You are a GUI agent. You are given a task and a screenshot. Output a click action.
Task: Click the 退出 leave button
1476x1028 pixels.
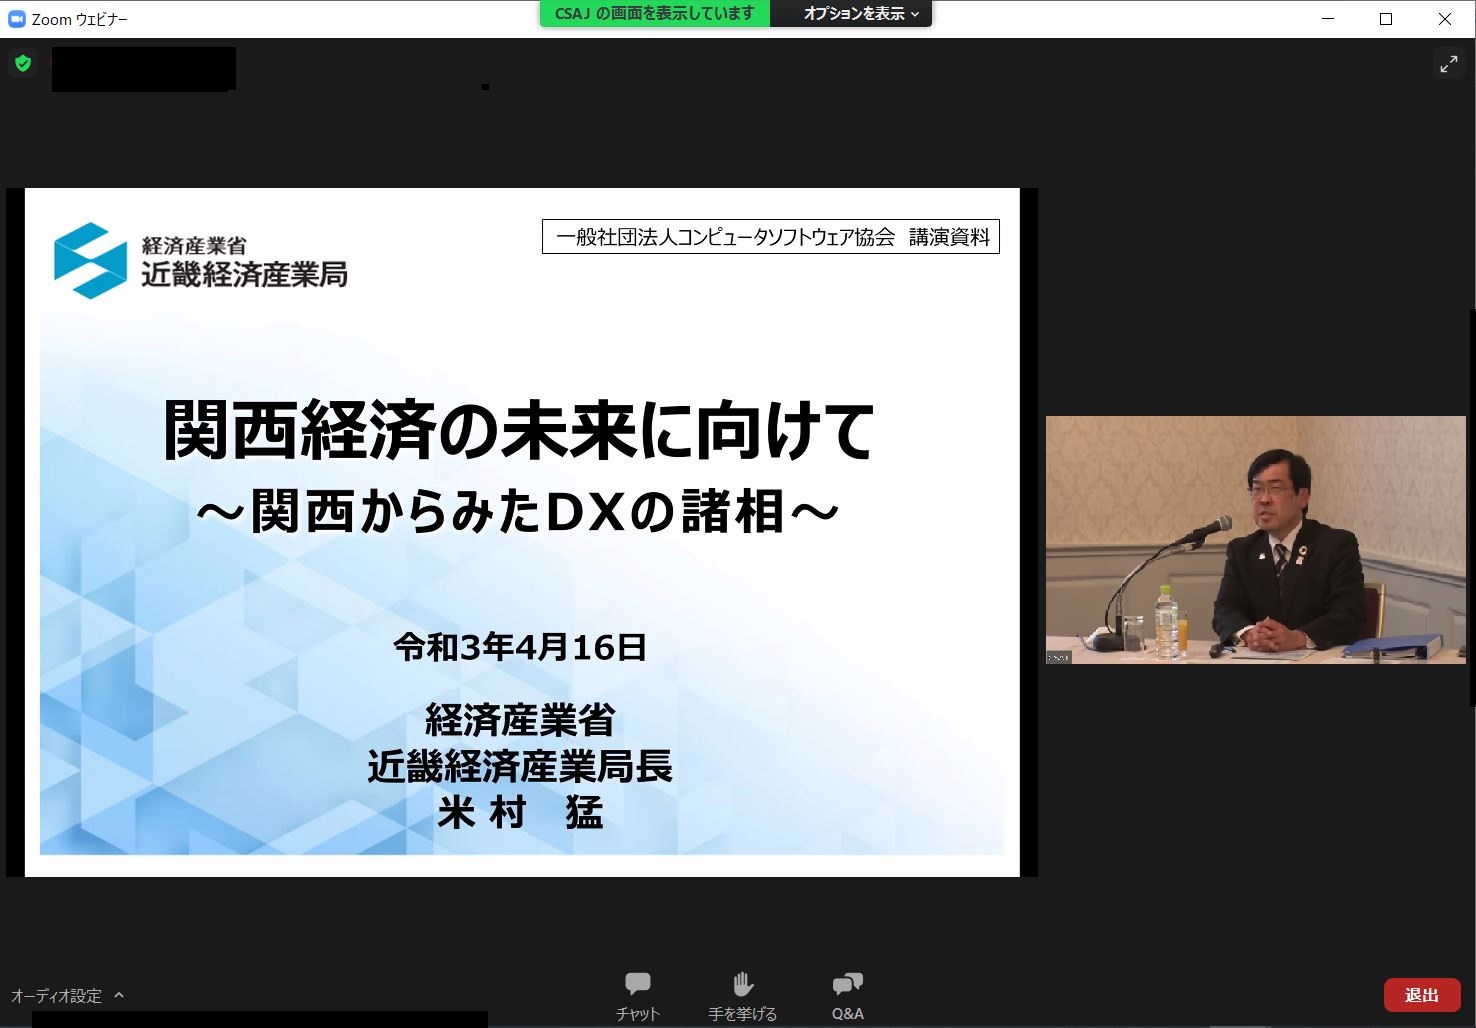pos(1422,995)
